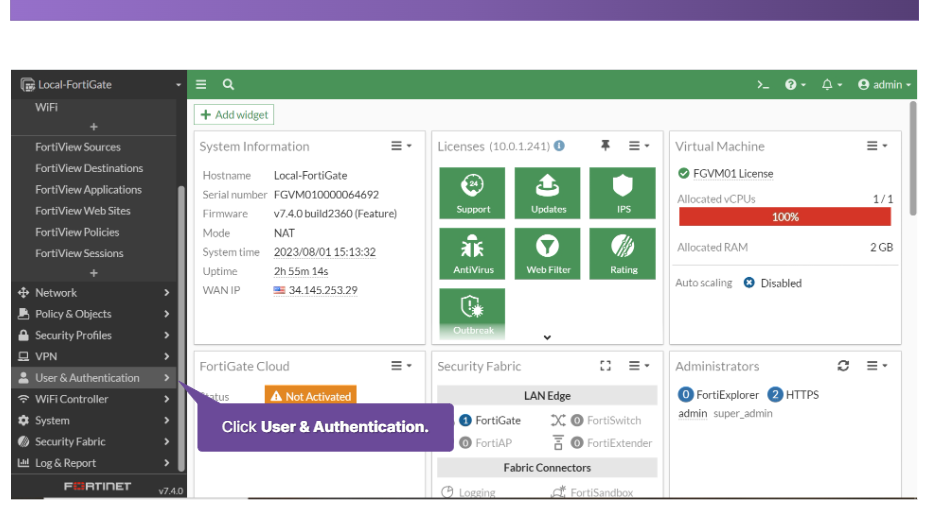Image resolution: width=925 pixels, height=513 pixels.
Task: Click the Uptime value 2h 55m 14s
Action: (301, 271)
